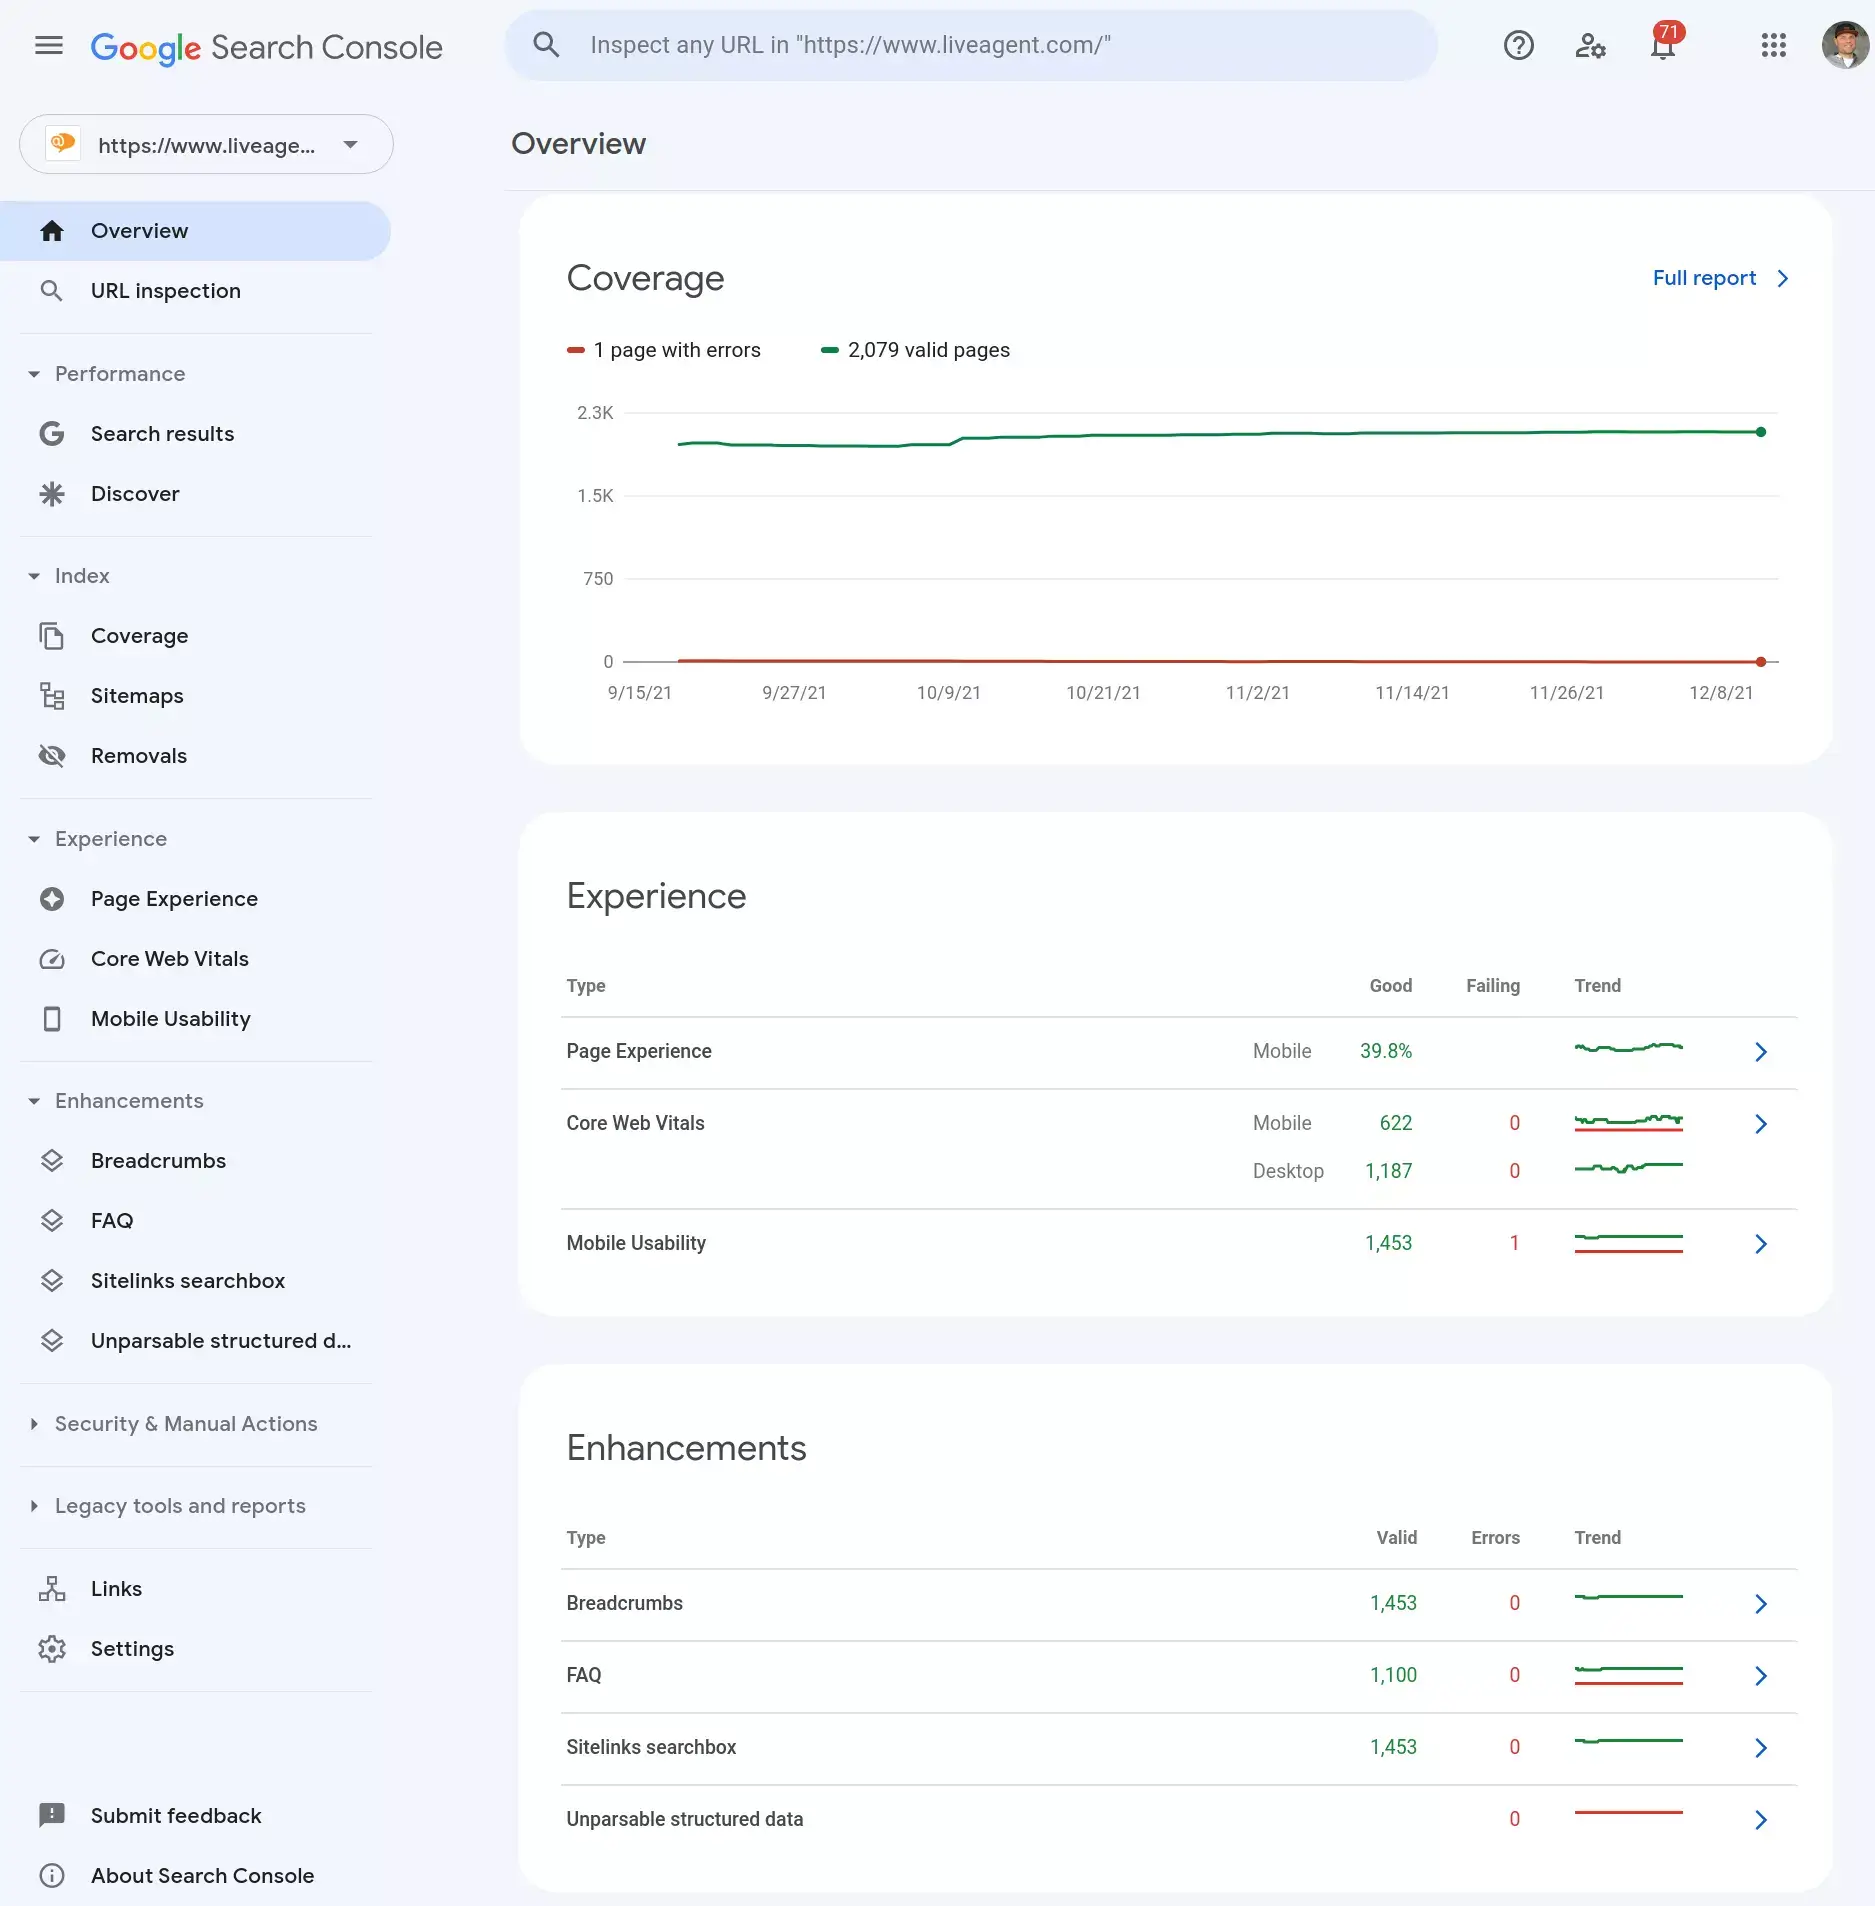Open Search Console help
The image size is (1875, 1906).
click(x=1518, y=45)
